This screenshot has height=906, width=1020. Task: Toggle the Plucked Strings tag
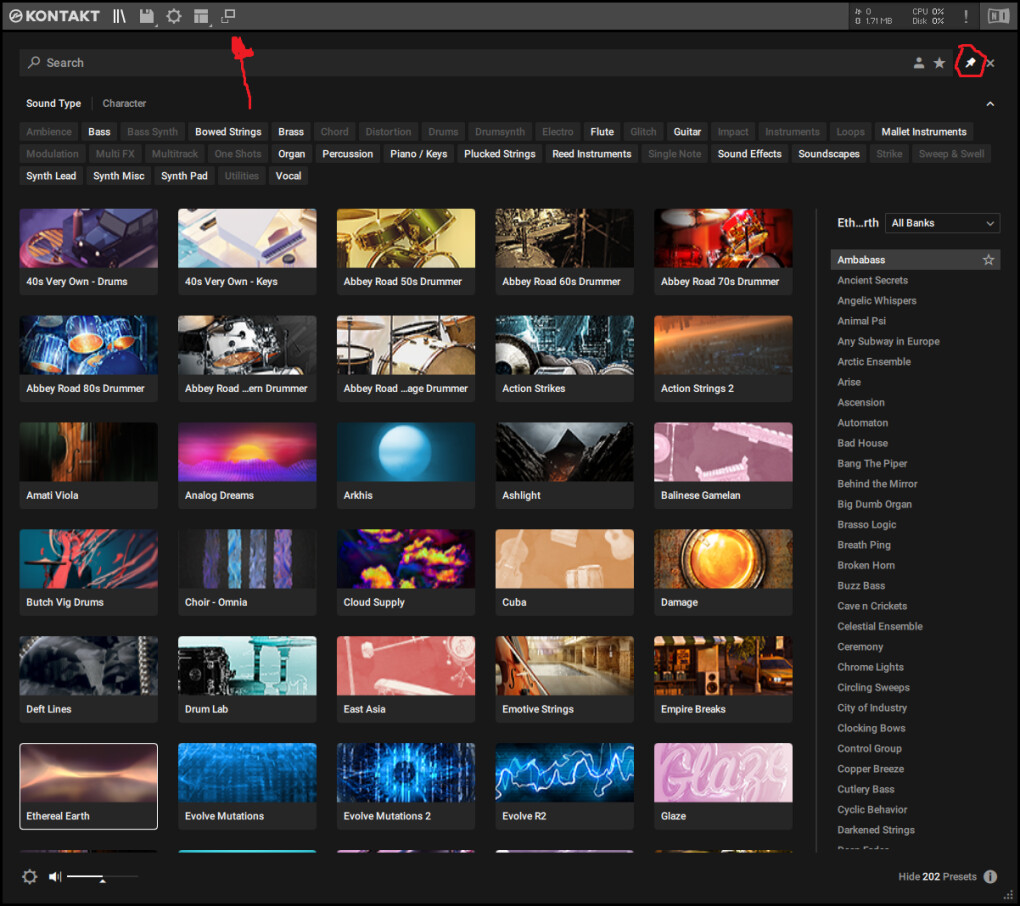500,153
